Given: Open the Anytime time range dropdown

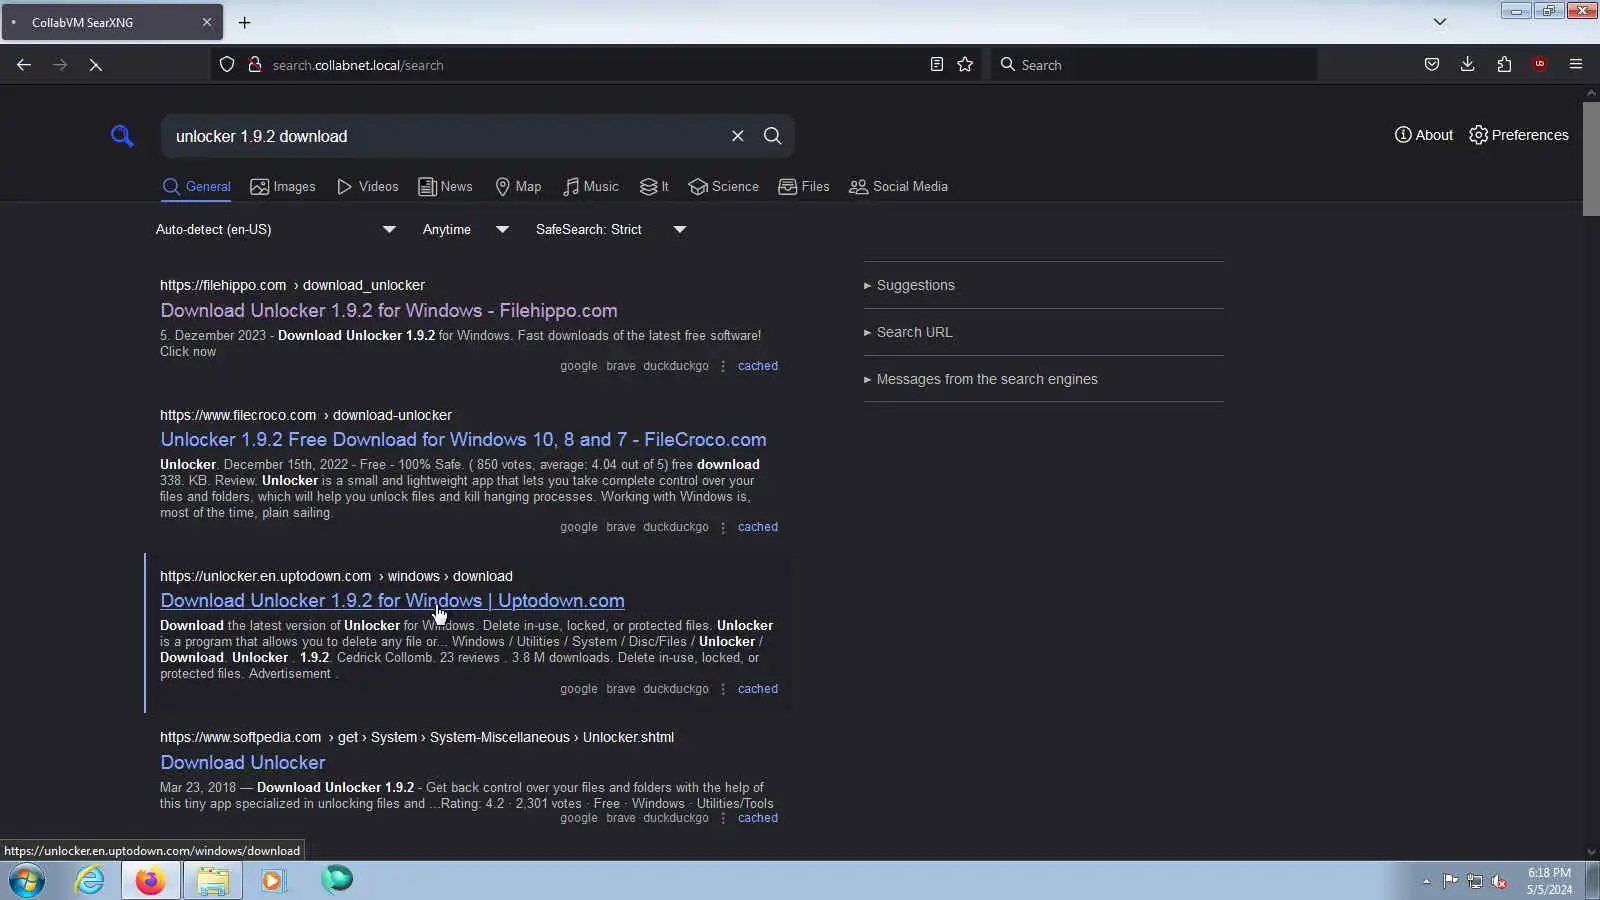Looking at the screenshot, I should [467, 230].
